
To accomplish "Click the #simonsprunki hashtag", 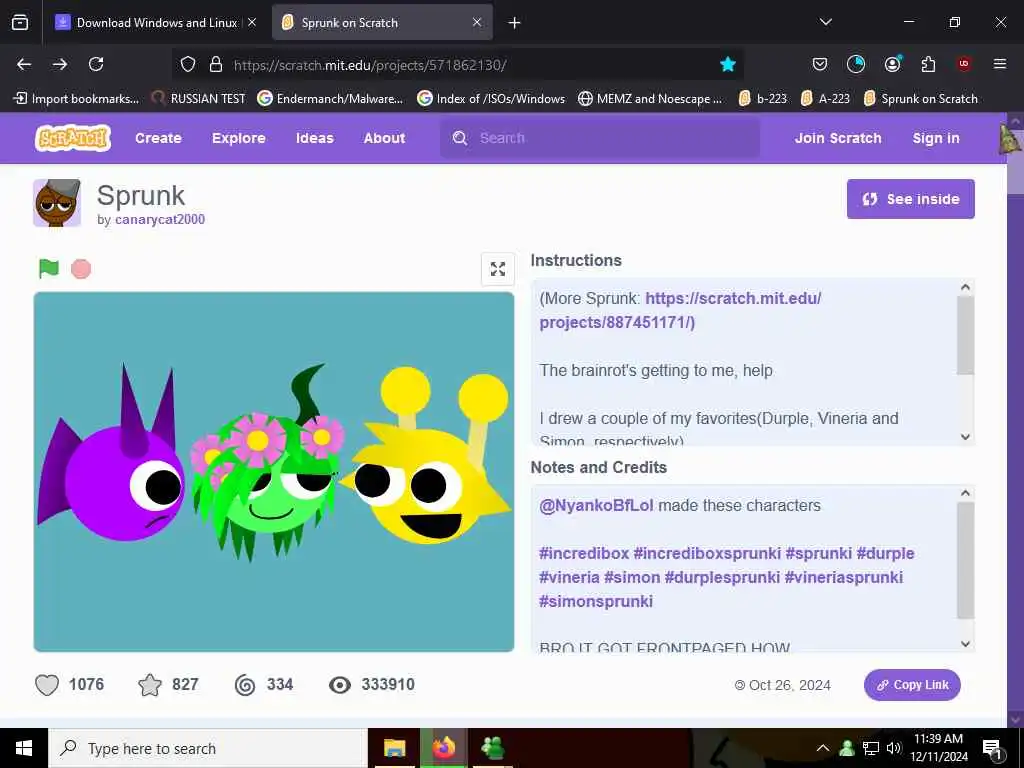I will coord(596,601).
